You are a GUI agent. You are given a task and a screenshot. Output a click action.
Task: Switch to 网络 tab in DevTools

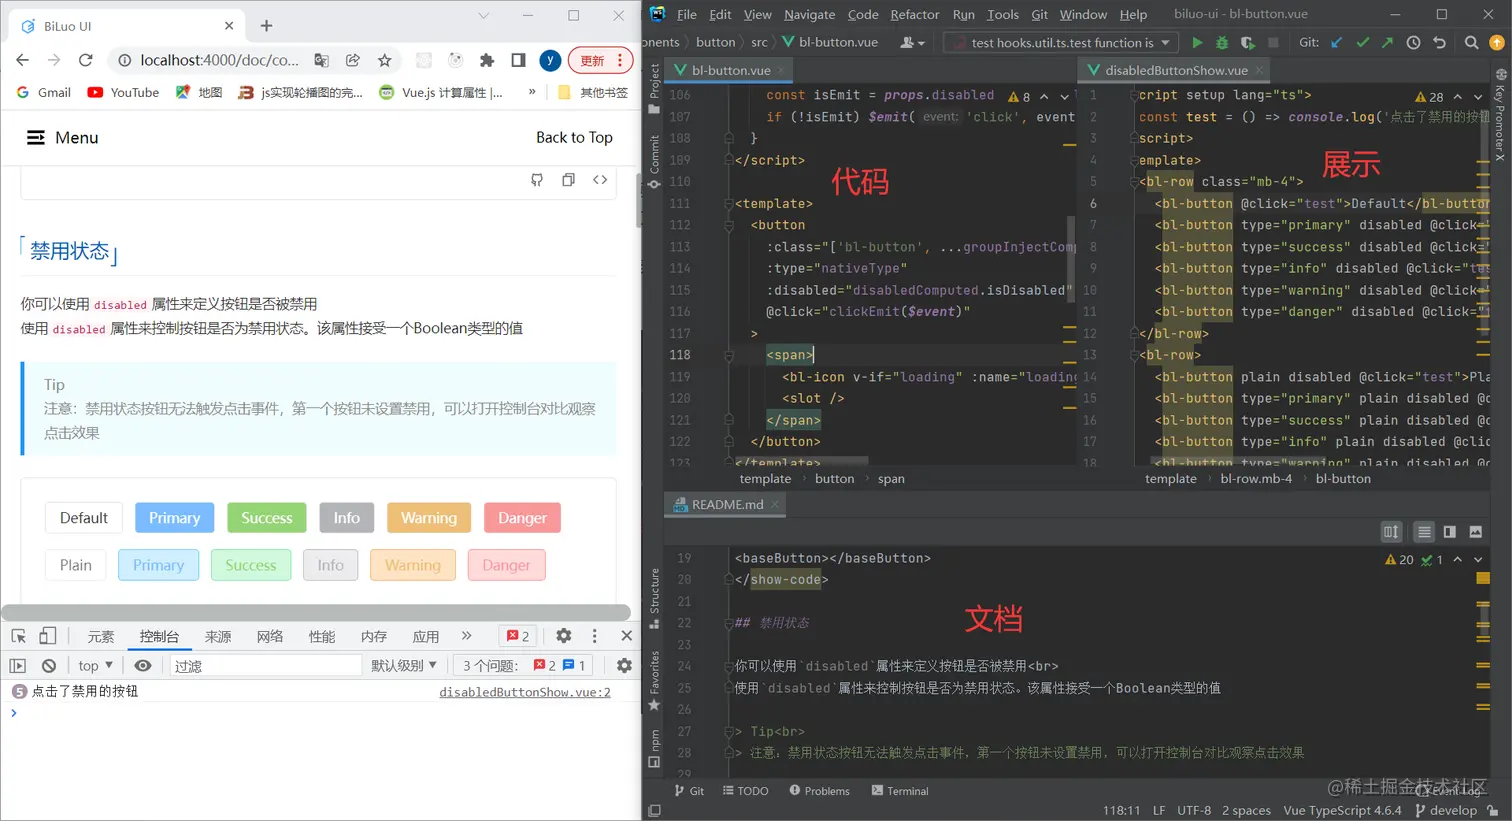270,636
